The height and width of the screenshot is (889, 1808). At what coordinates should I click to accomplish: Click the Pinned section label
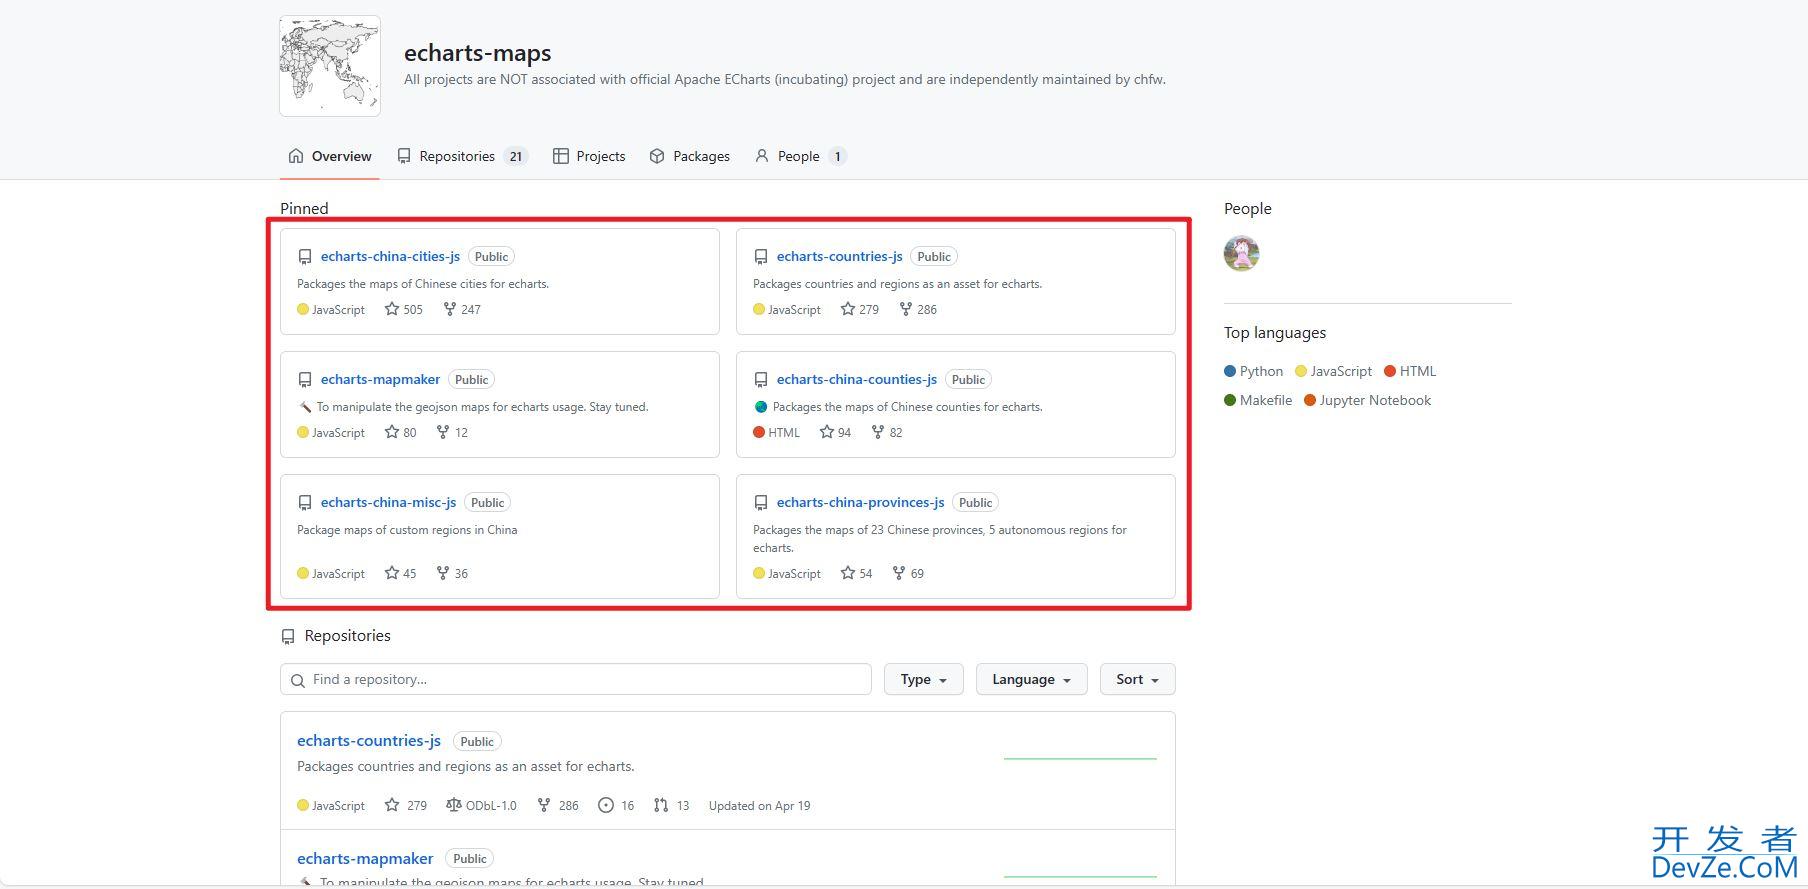[304, 208]
